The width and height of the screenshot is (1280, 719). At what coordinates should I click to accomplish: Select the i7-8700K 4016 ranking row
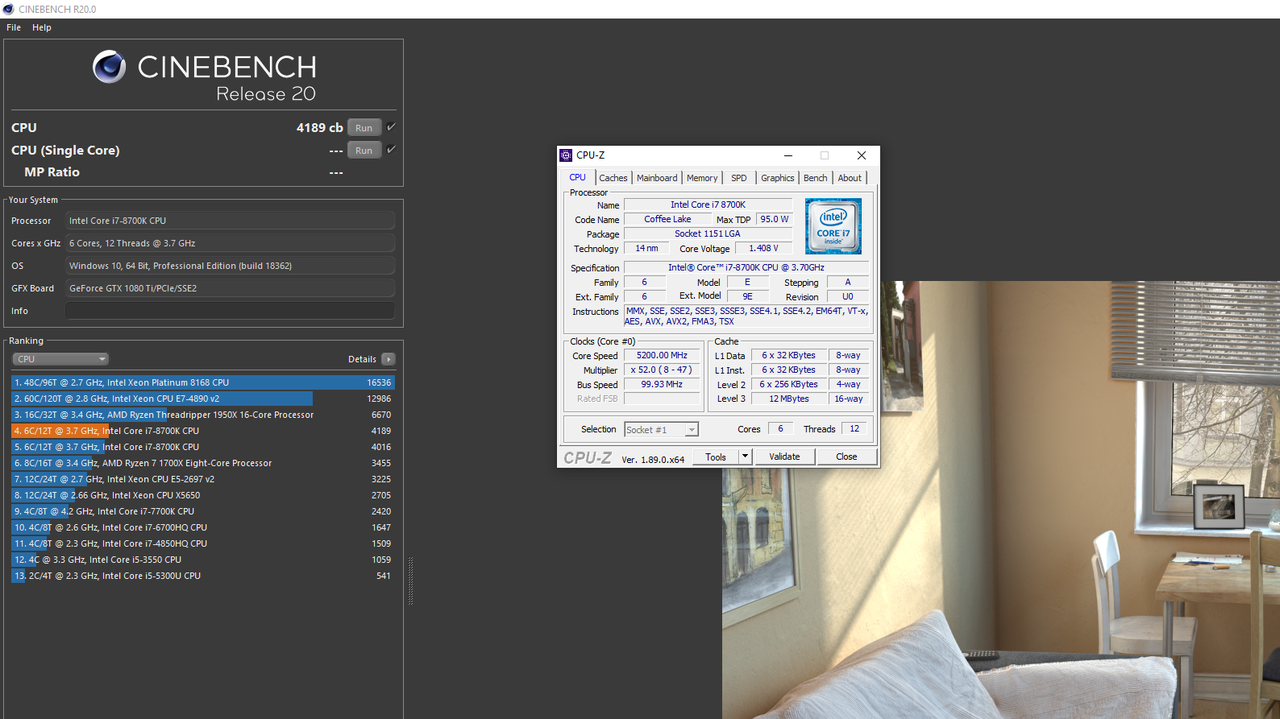pos(203,447)
